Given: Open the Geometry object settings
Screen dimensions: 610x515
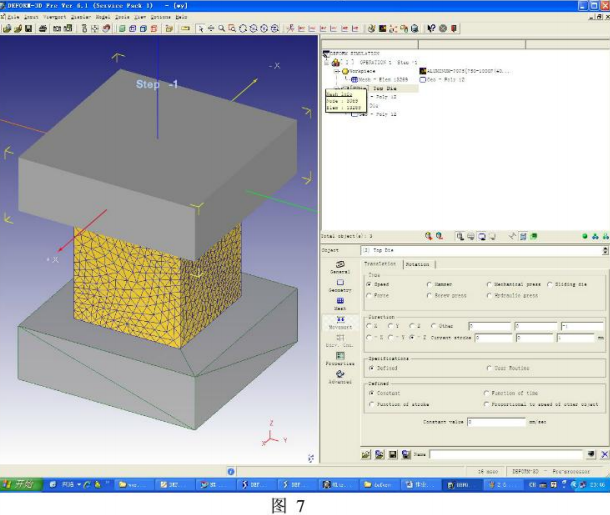Looking at the screenshot, I should (340, 286).
